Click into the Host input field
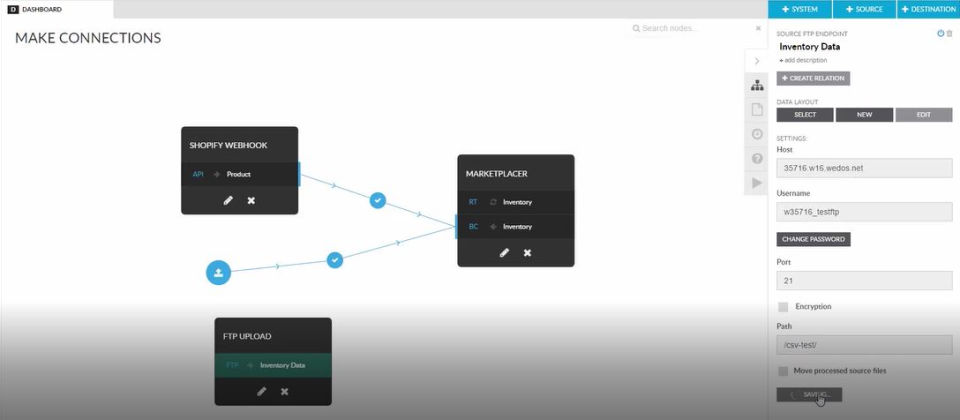960x420 pixels. coord(864,168)
